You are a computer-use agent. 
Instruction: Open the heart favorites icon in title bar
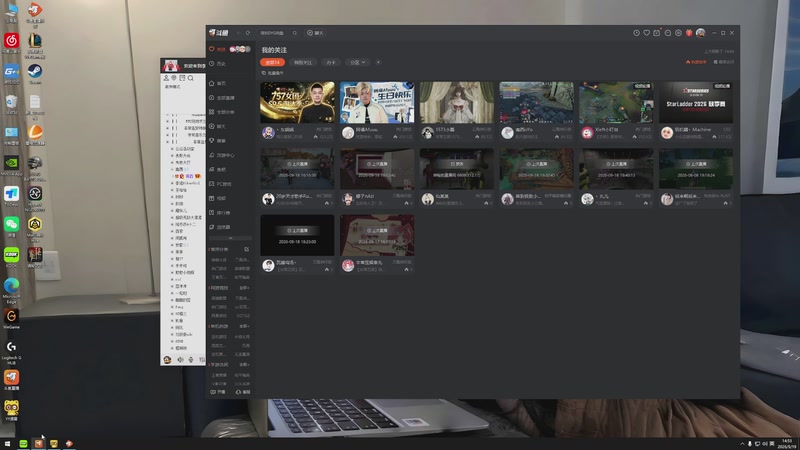(646, 33)
